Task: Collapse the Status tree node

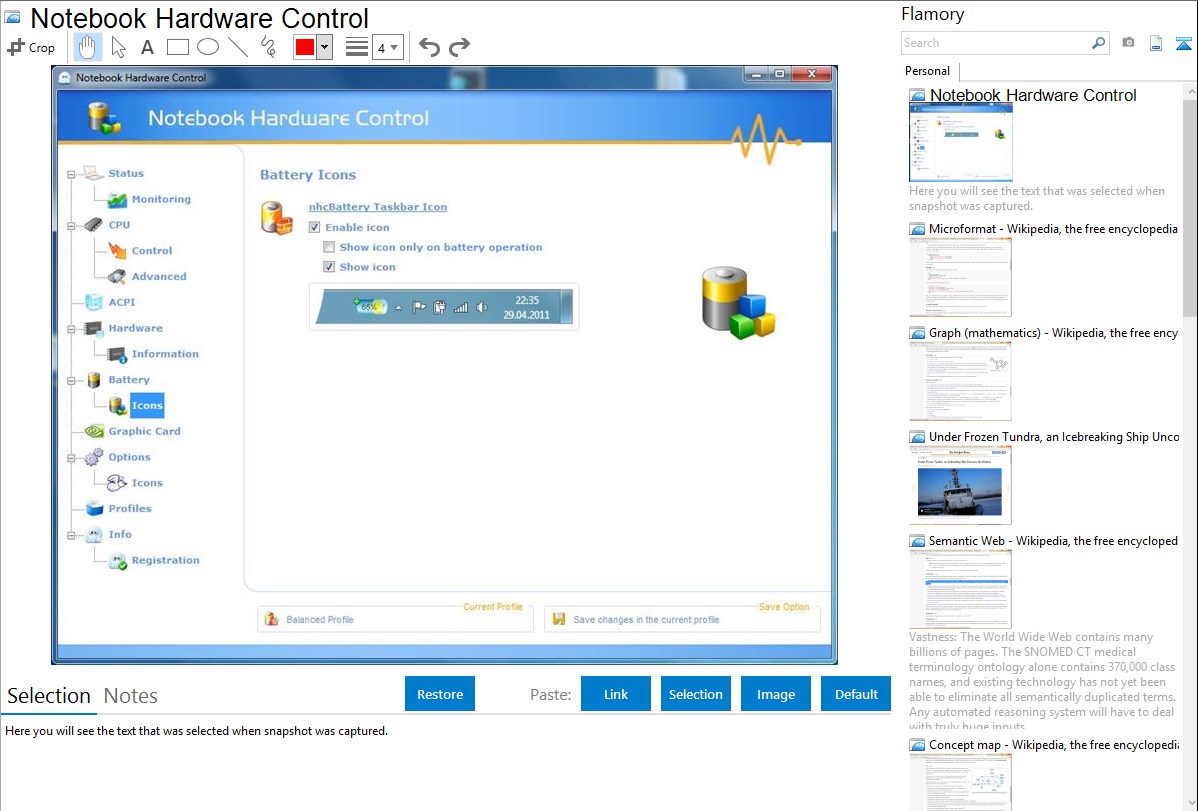Action: click(71, 174)
